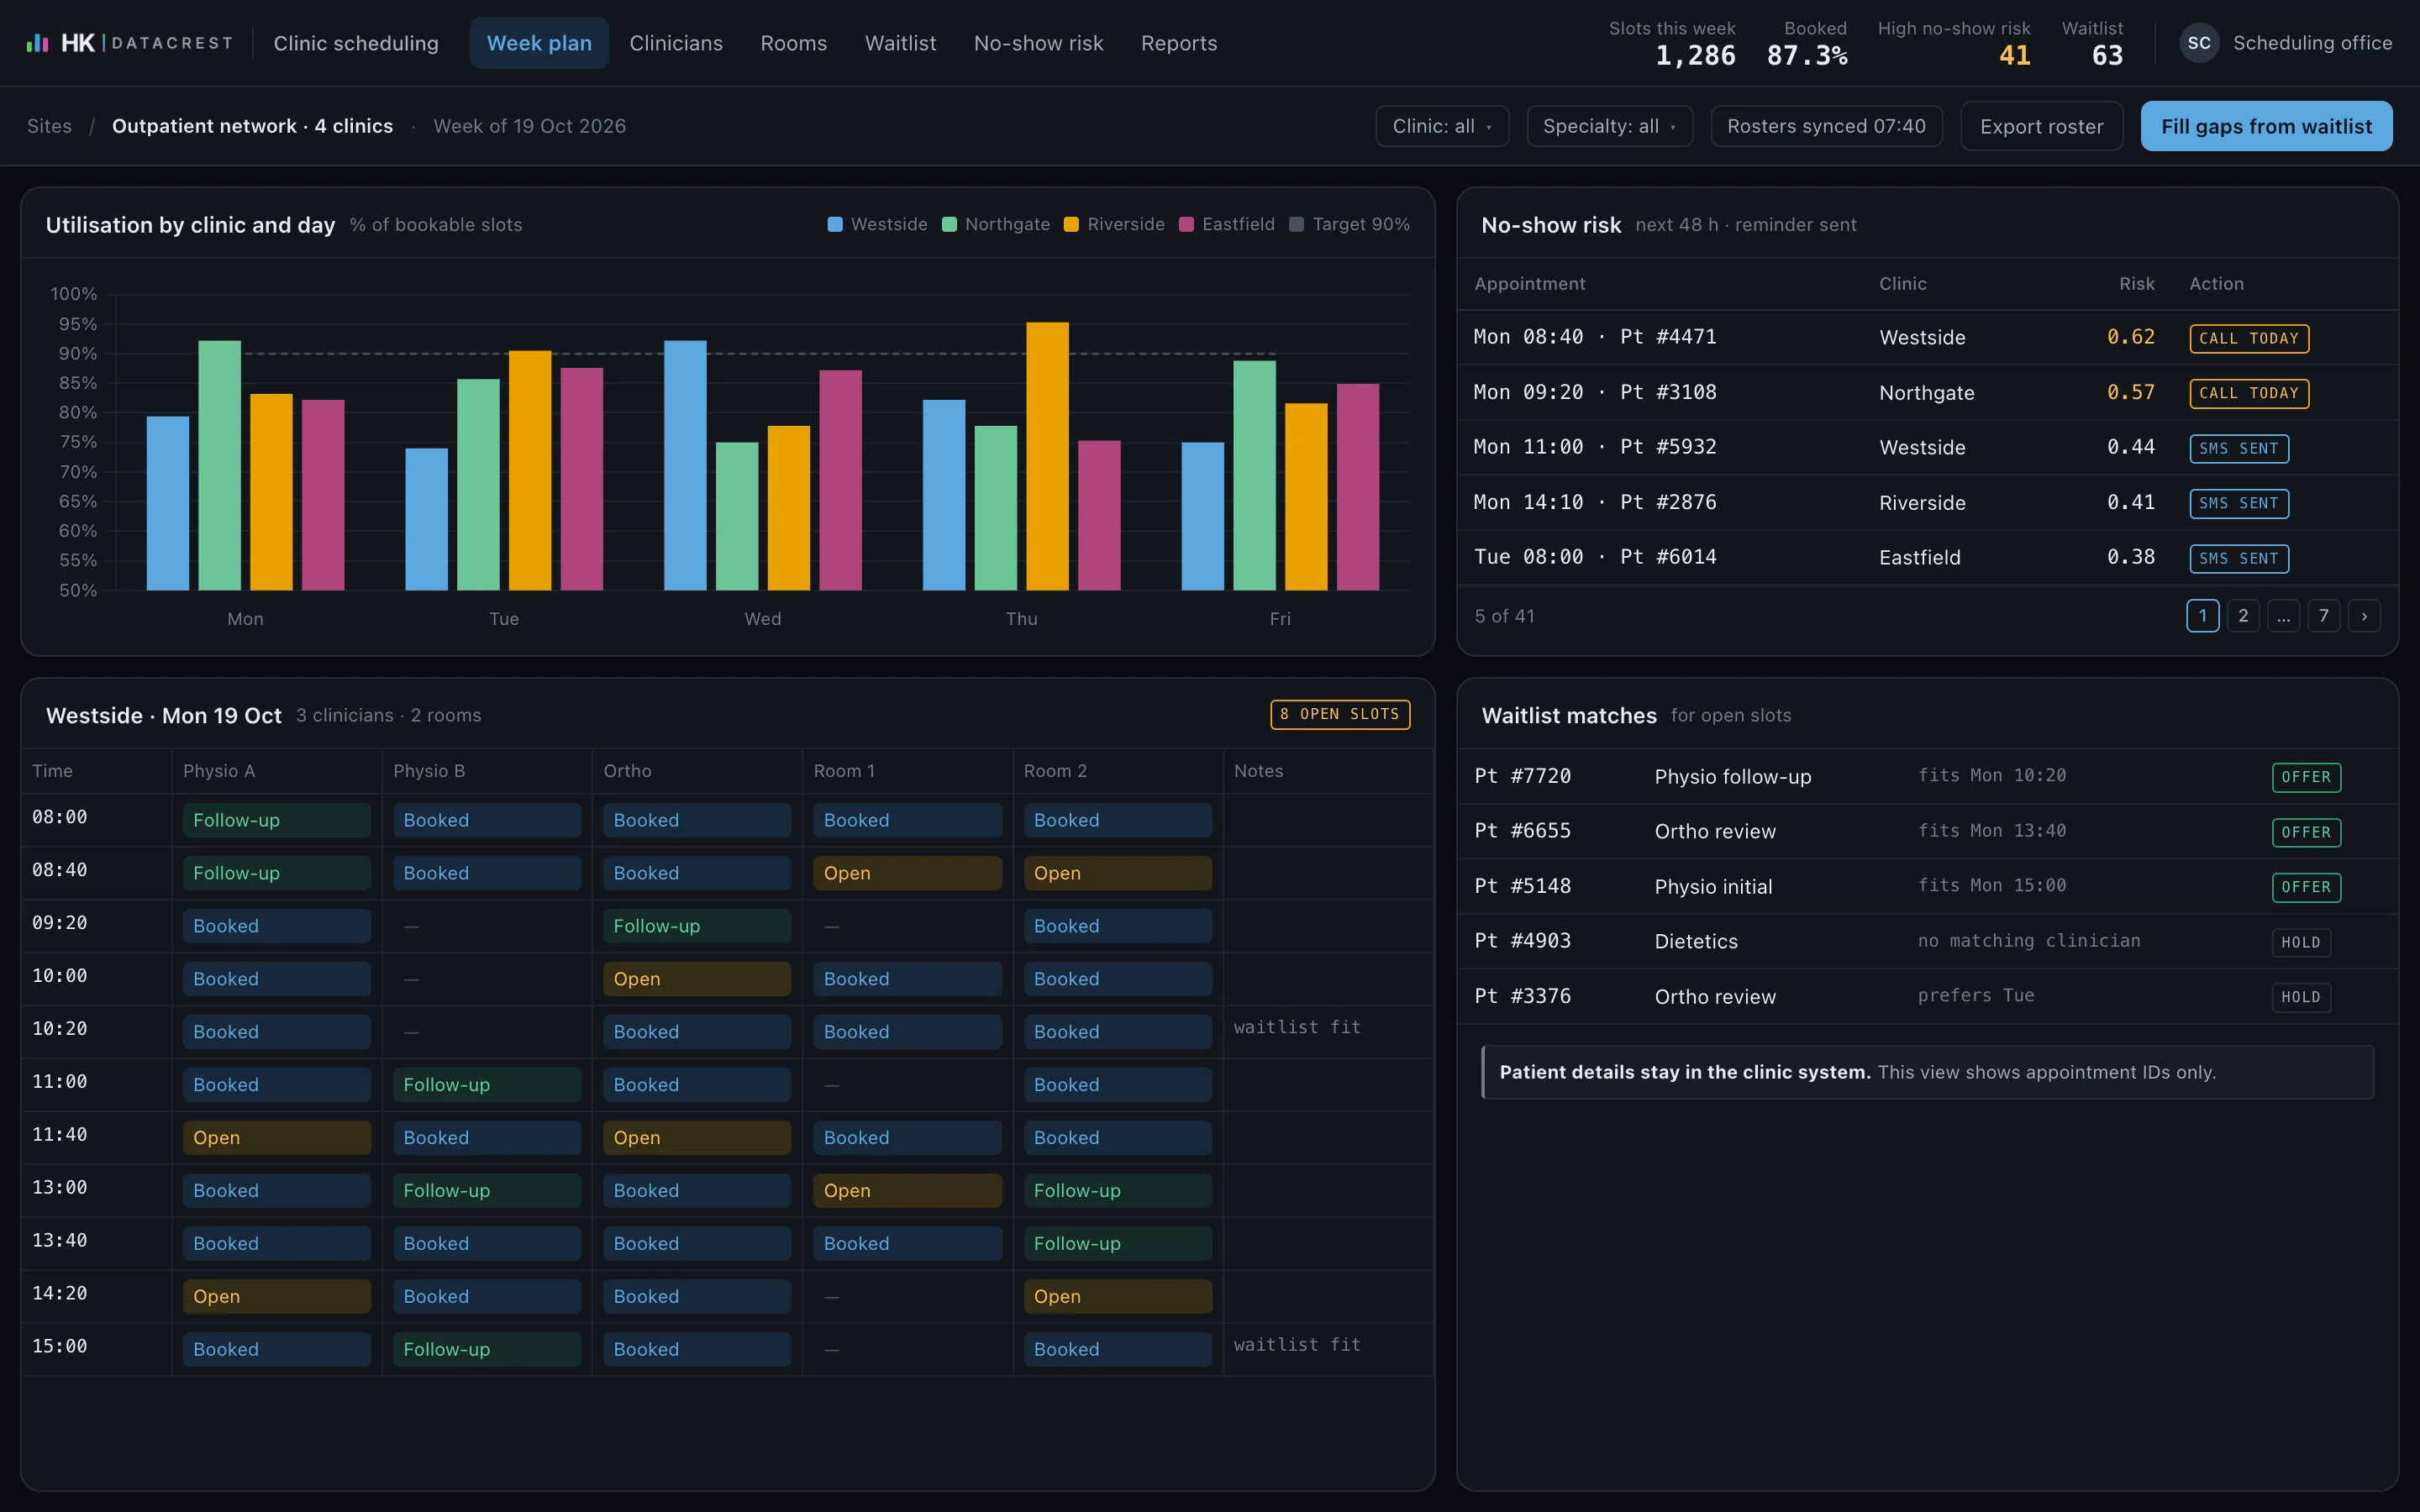Click SMS SENT badge for Pt #6014

tap(2239, 558)
